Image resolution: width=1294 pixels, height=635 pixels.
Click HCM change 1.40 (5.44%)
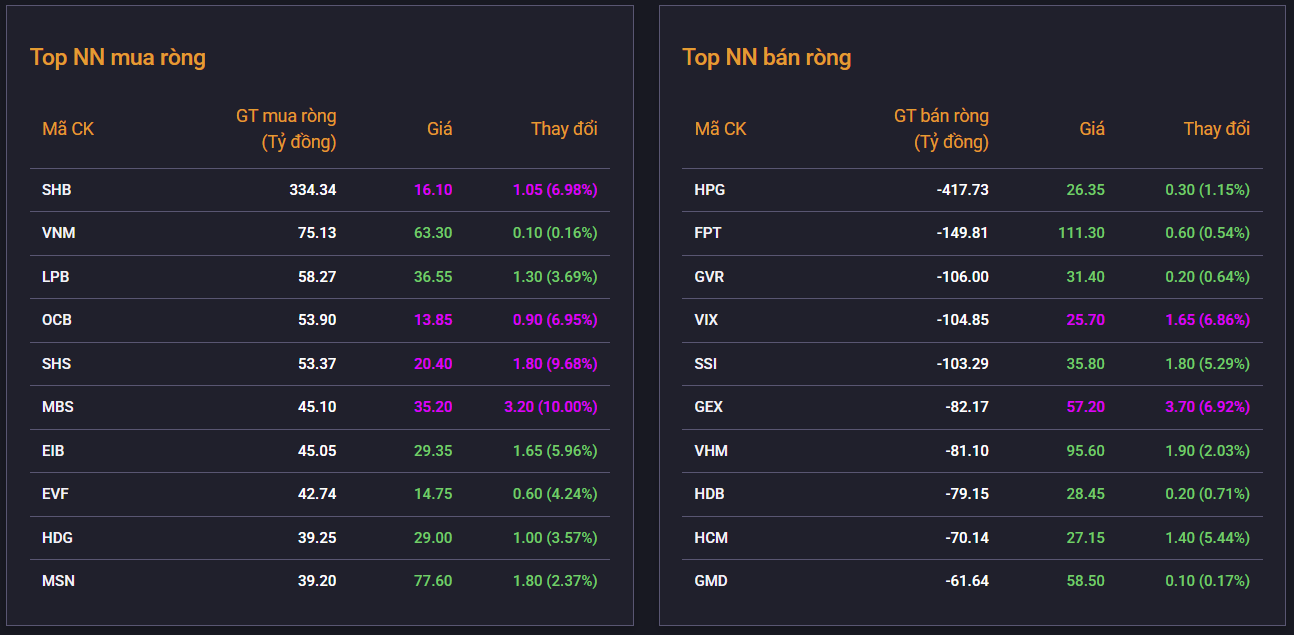[x=1208, y=537]
